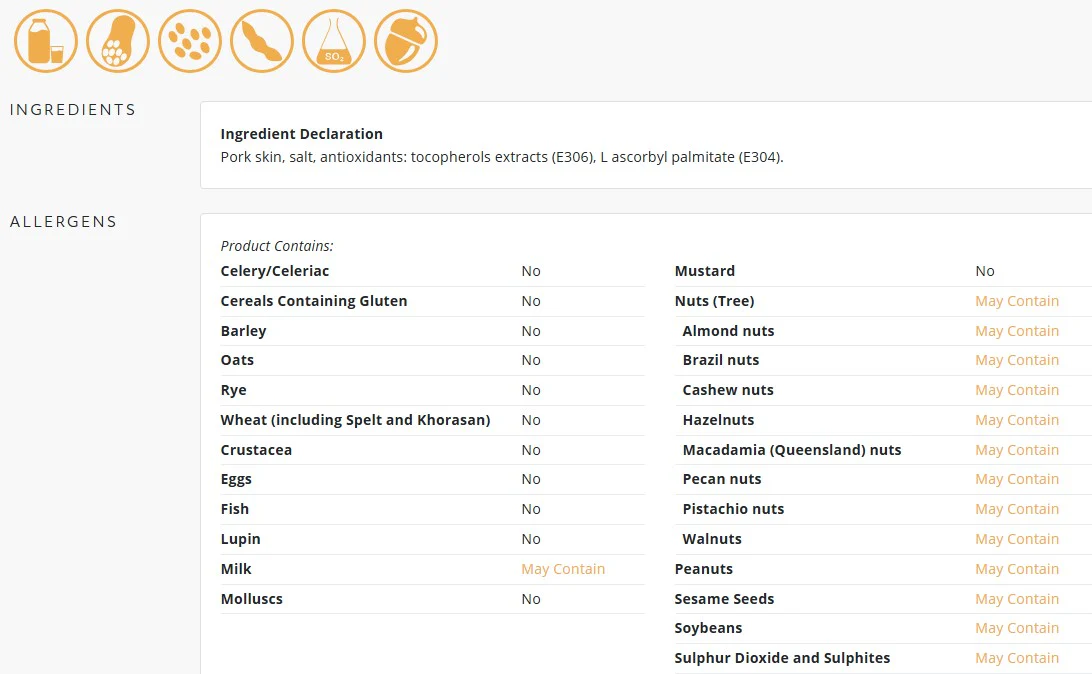Click May Contain beside Peanuts
Screen dimensions: 1092x674
point(1017,569)
